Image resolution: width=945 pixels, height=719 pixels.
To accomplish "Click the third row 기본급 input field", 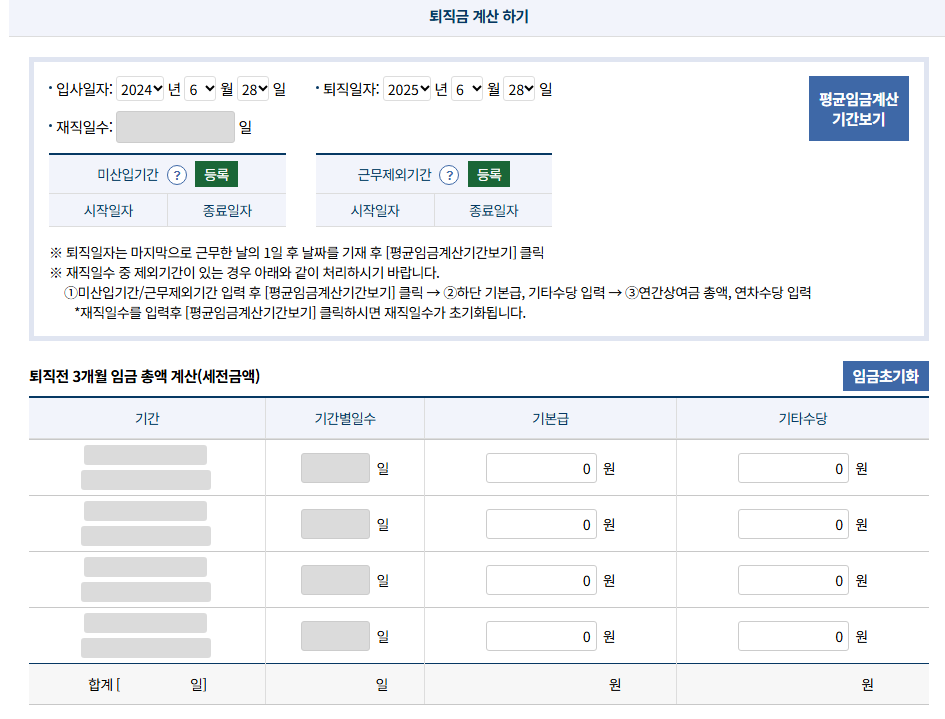I will coord(540,579).
